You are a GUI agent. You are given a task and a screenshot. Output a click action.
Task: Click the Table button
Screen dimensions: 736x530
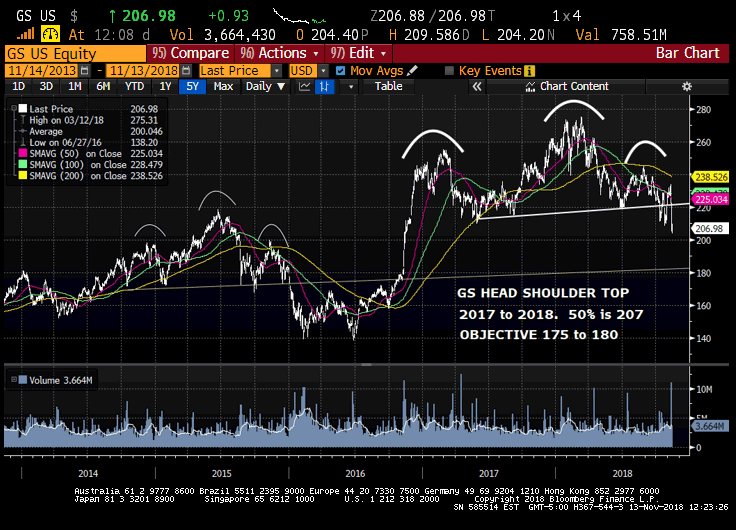tap(388, 86)
